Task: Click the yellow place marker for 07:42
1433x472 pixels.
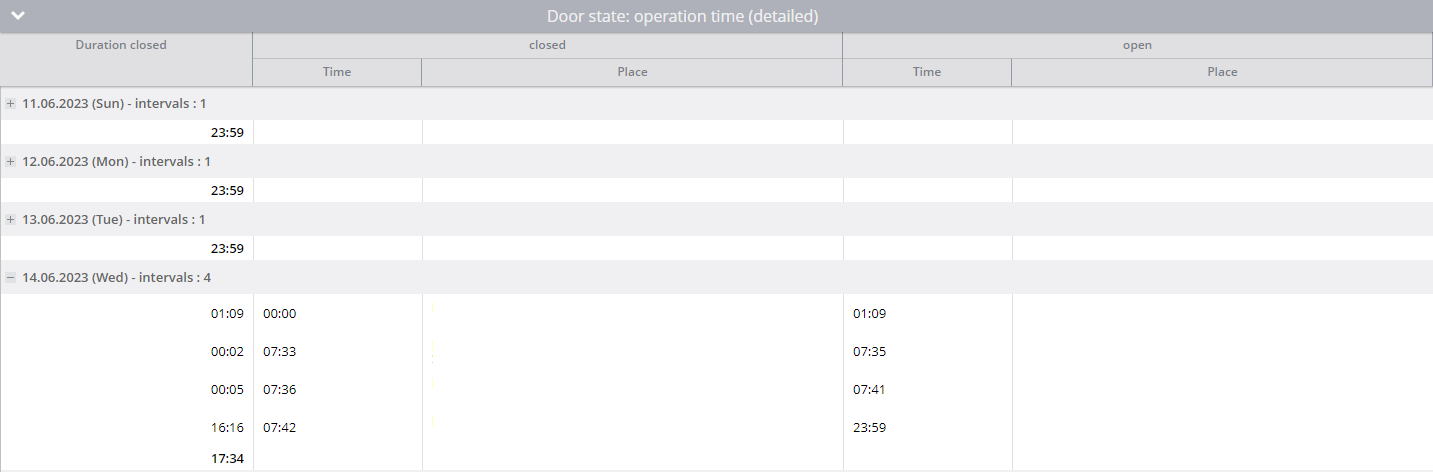Action: point(433,422)
